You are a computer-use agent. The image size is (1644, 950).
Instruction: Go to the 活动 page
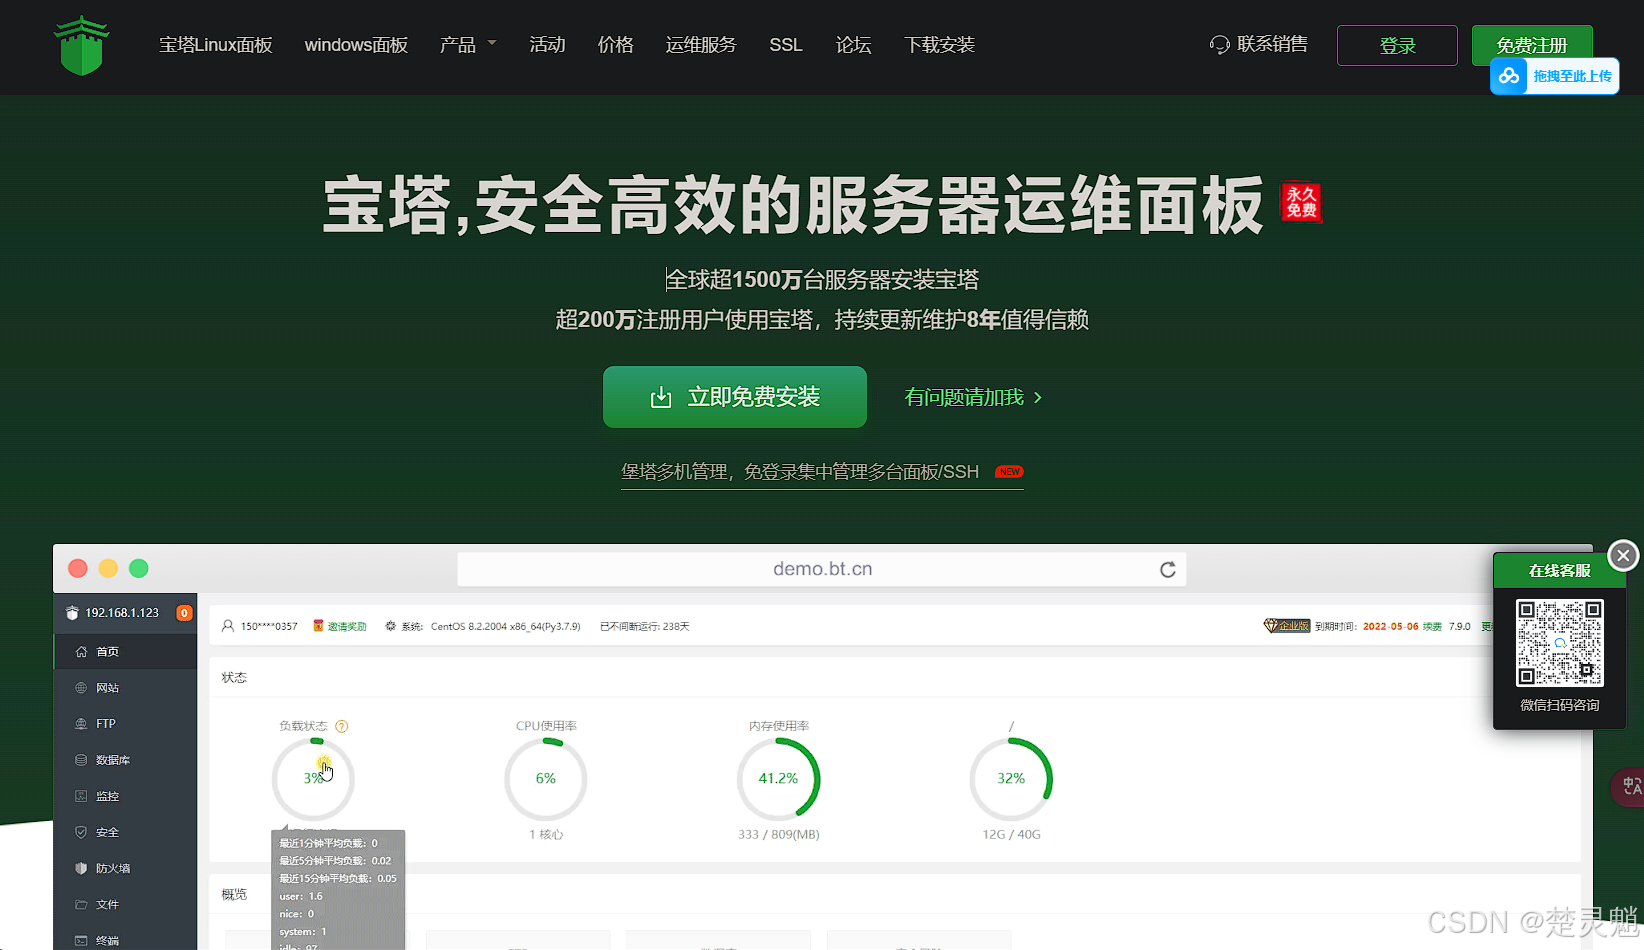(x=547, y=45)
